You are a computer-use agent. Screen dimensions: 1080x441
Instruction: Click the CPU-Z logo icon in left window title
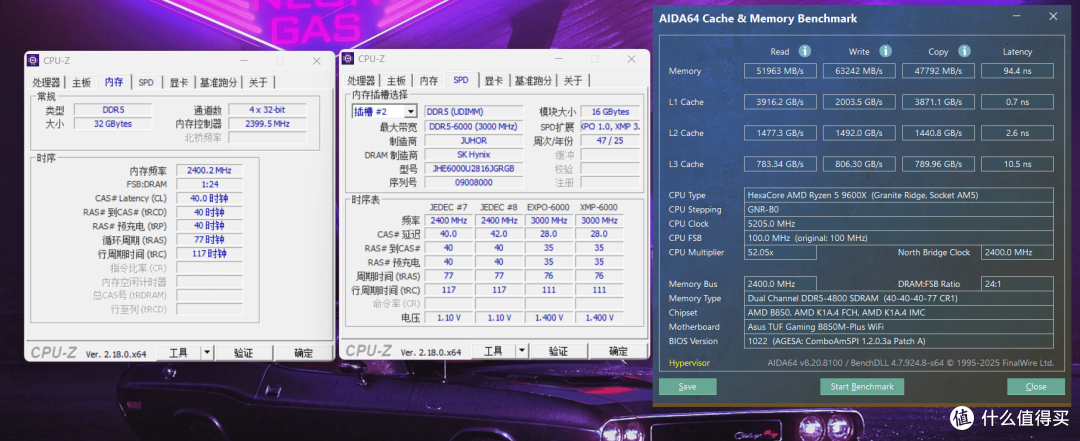pos(33,60)
